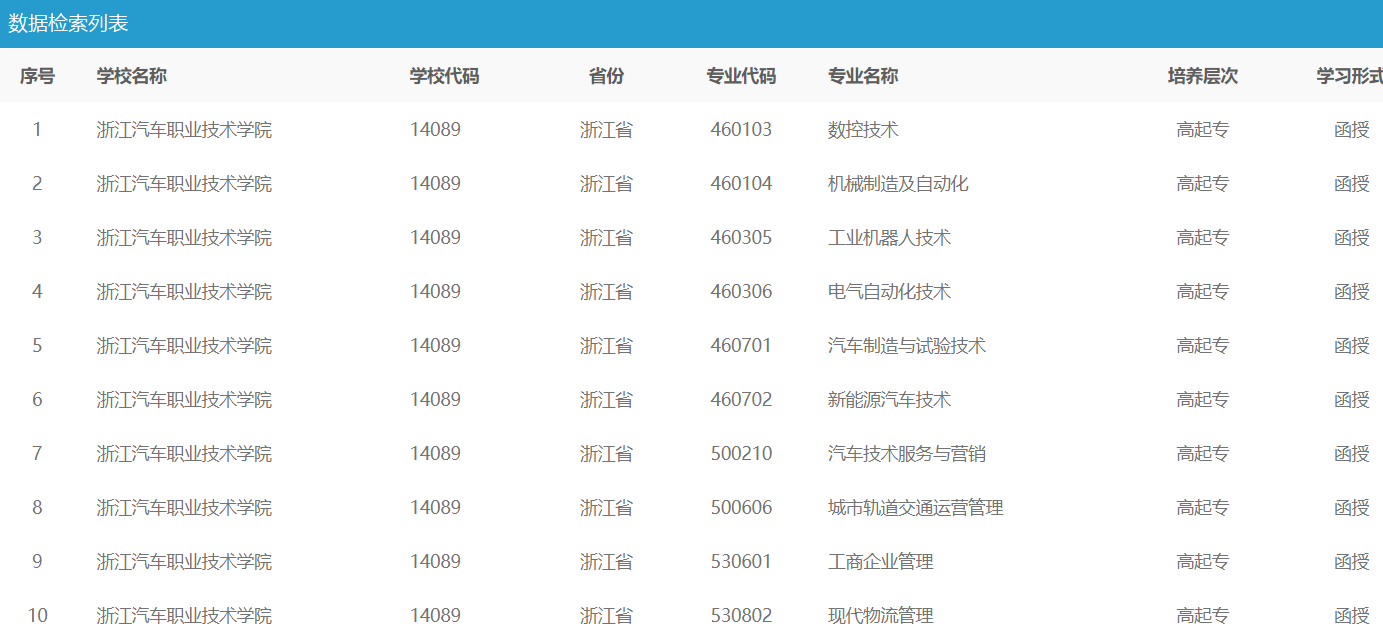The image size is (1383, 637).
Task: Click major code 460701
Action: tap(741, 346)
